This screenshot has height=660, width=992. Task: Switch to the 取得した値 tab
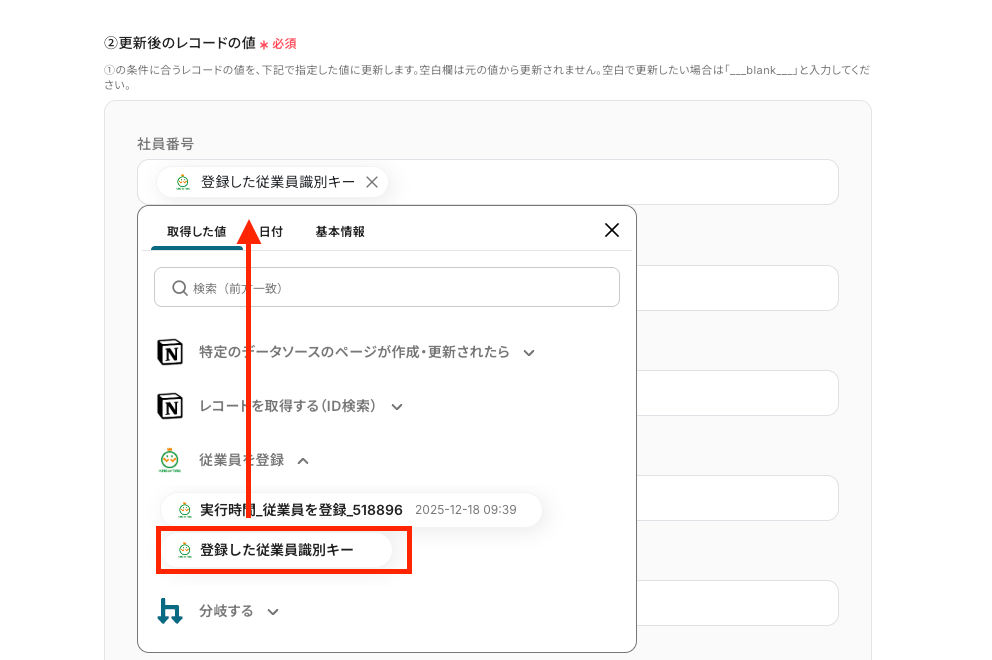pyautogui.click(x=196, y=232)
